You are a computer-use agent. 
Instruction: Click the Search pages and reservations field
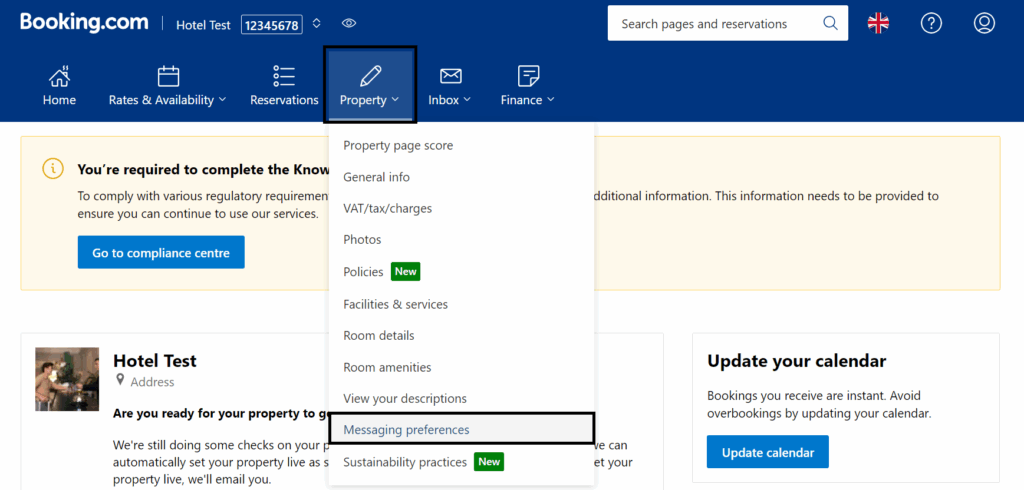pyautogui.click(x=728, y=24)
